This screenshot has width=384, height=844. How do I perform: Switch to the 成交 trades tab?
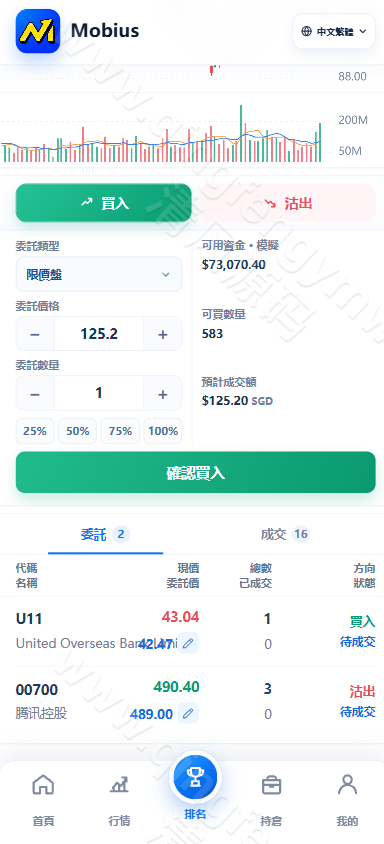(x=285, y=534)
